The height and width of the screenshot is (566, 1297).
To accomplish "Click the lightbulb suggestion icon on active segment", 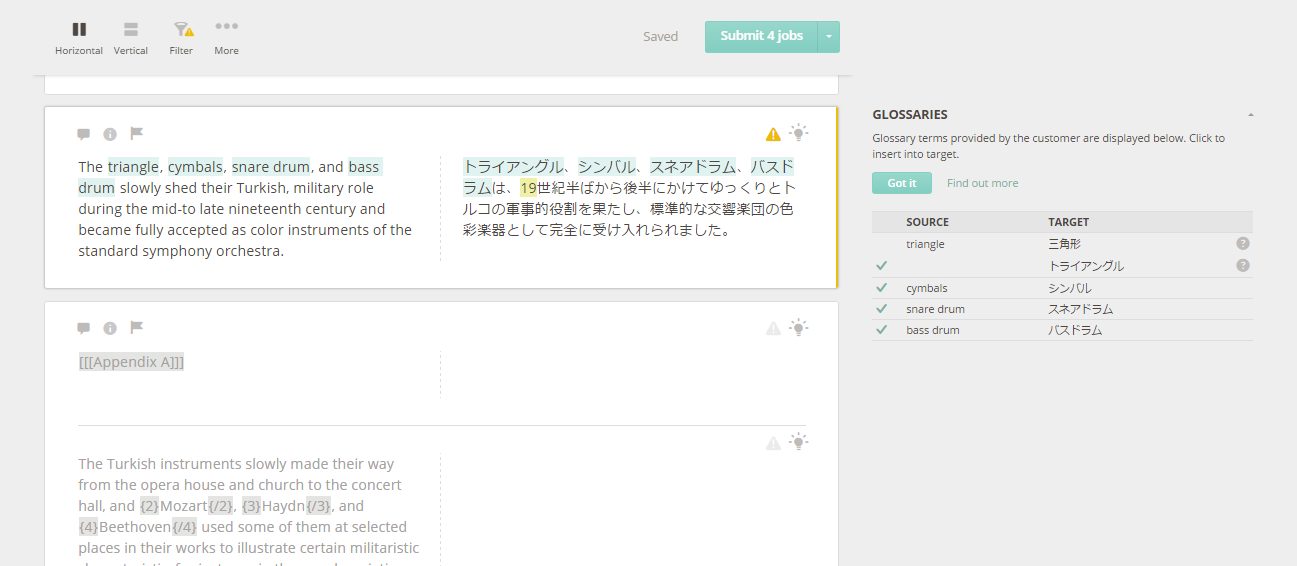I will pos(798,132).
